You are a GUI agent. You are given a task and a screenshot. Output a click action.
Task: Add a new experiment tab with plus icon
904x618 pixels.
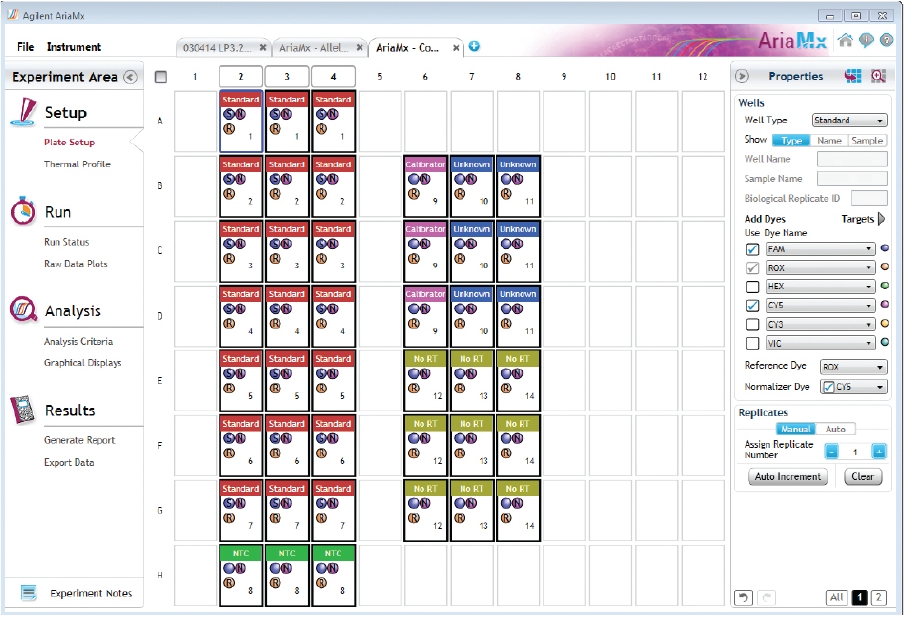pos(474,46)
